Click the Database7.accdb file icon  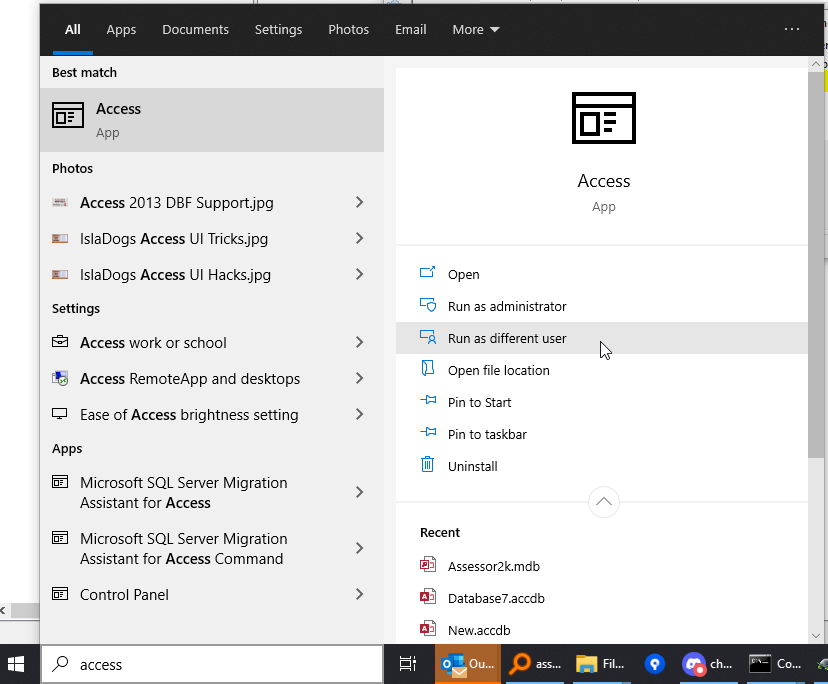[427, 597]
